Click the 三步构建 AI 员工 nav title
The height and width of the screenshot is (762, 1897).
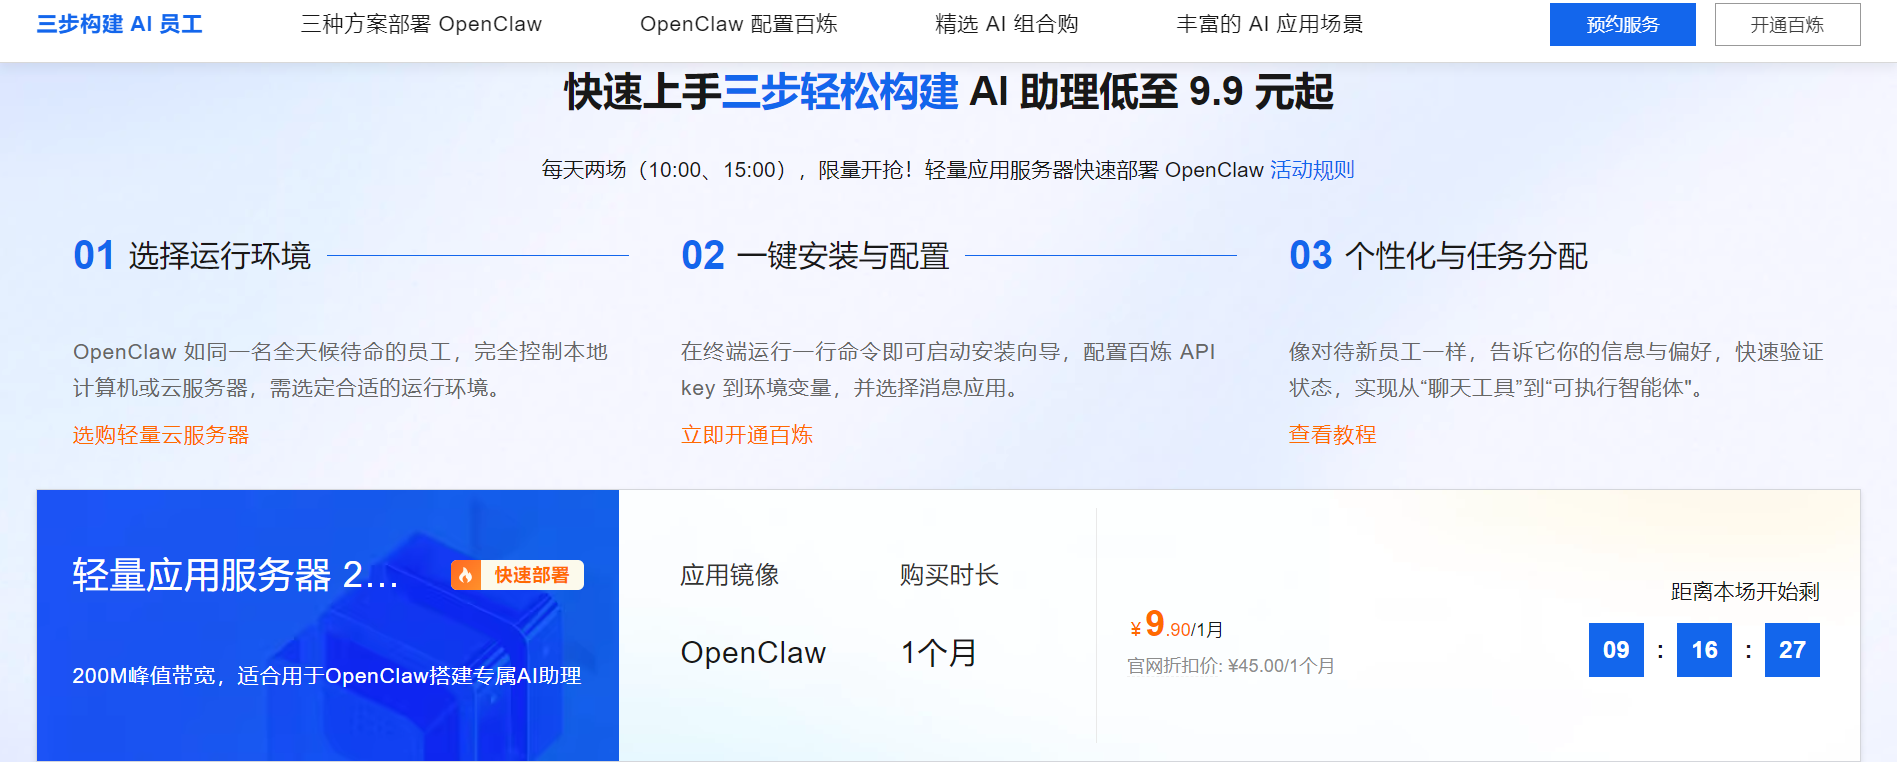[120, 24]
